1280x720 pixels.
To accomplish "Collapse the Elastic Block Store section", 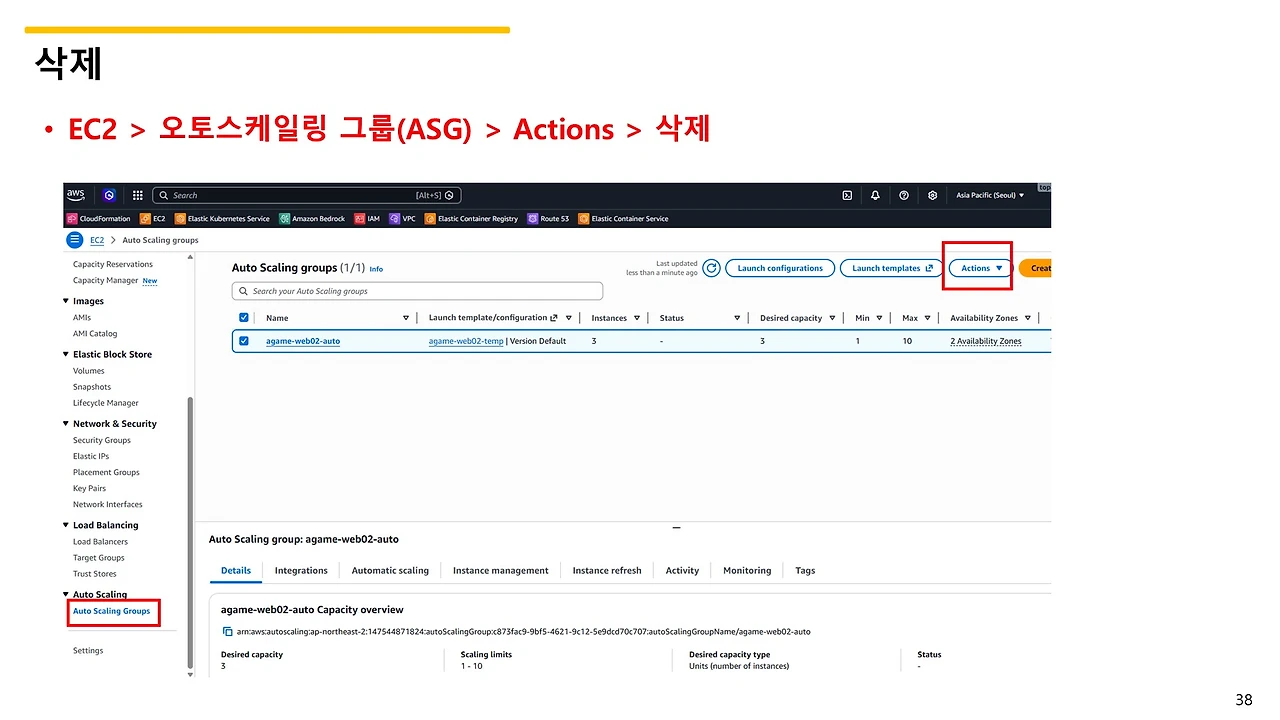I will pyautogui.click(x=66, y=354).
